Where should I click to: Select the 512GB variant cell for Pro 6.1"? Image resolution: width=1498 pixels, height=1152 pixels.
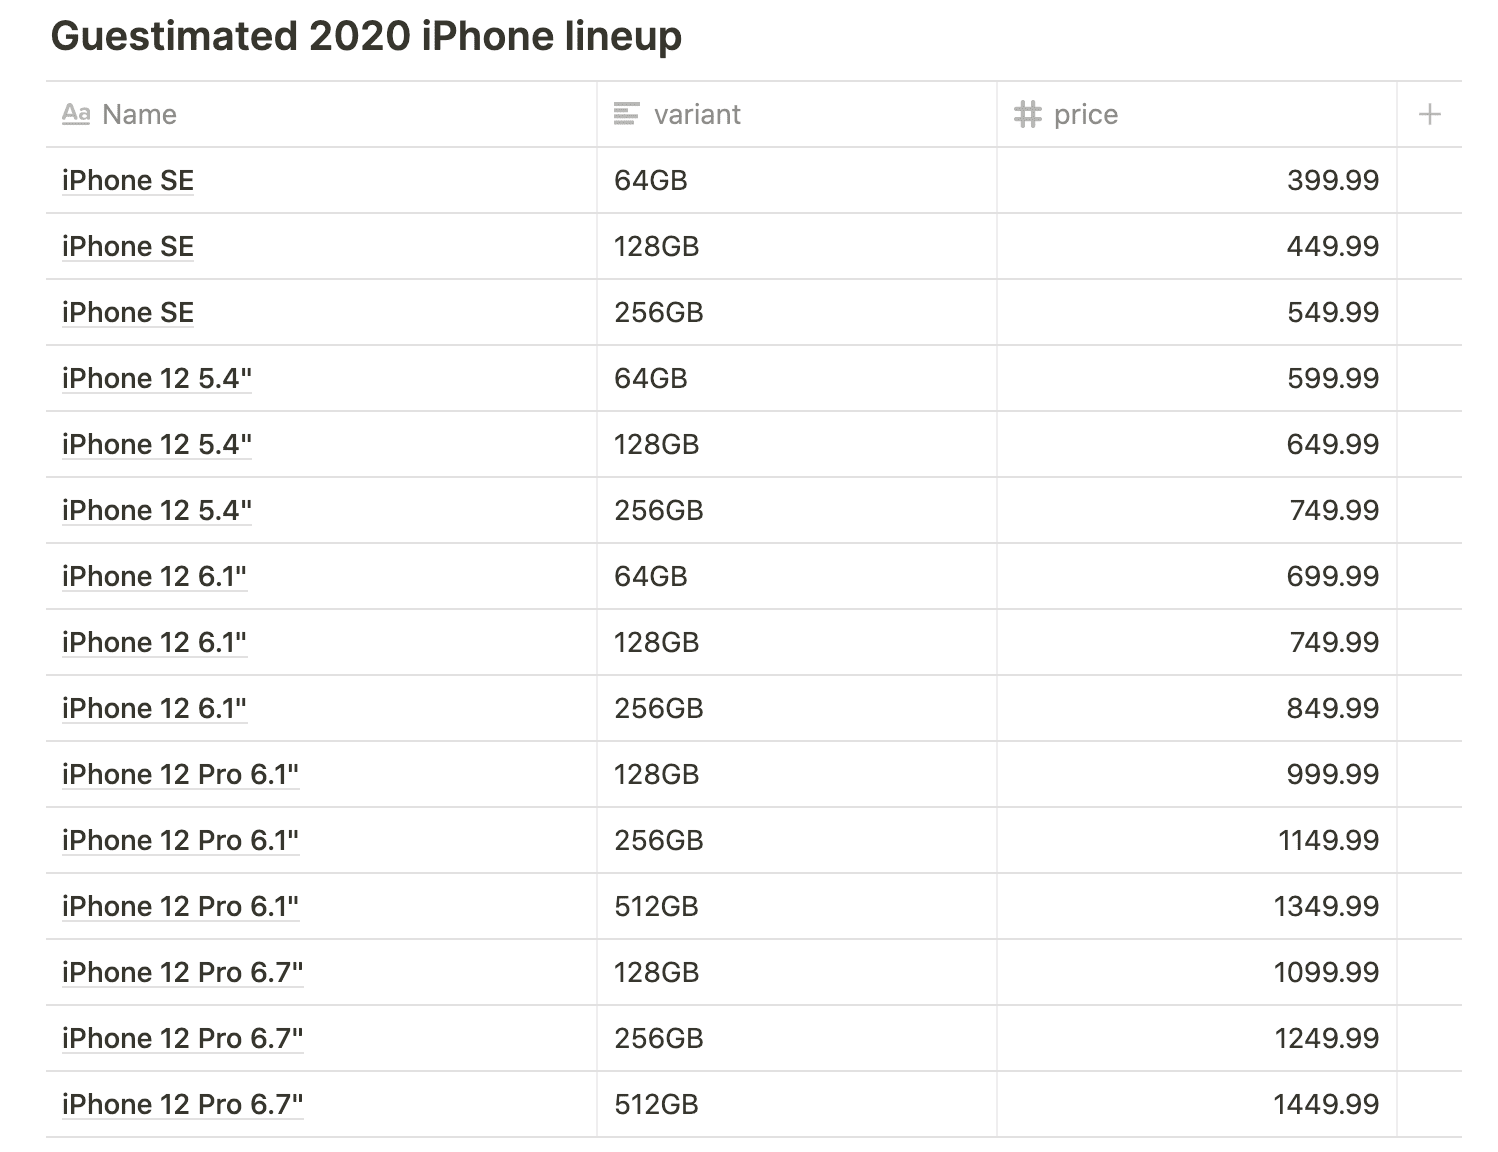pos(797,906)
